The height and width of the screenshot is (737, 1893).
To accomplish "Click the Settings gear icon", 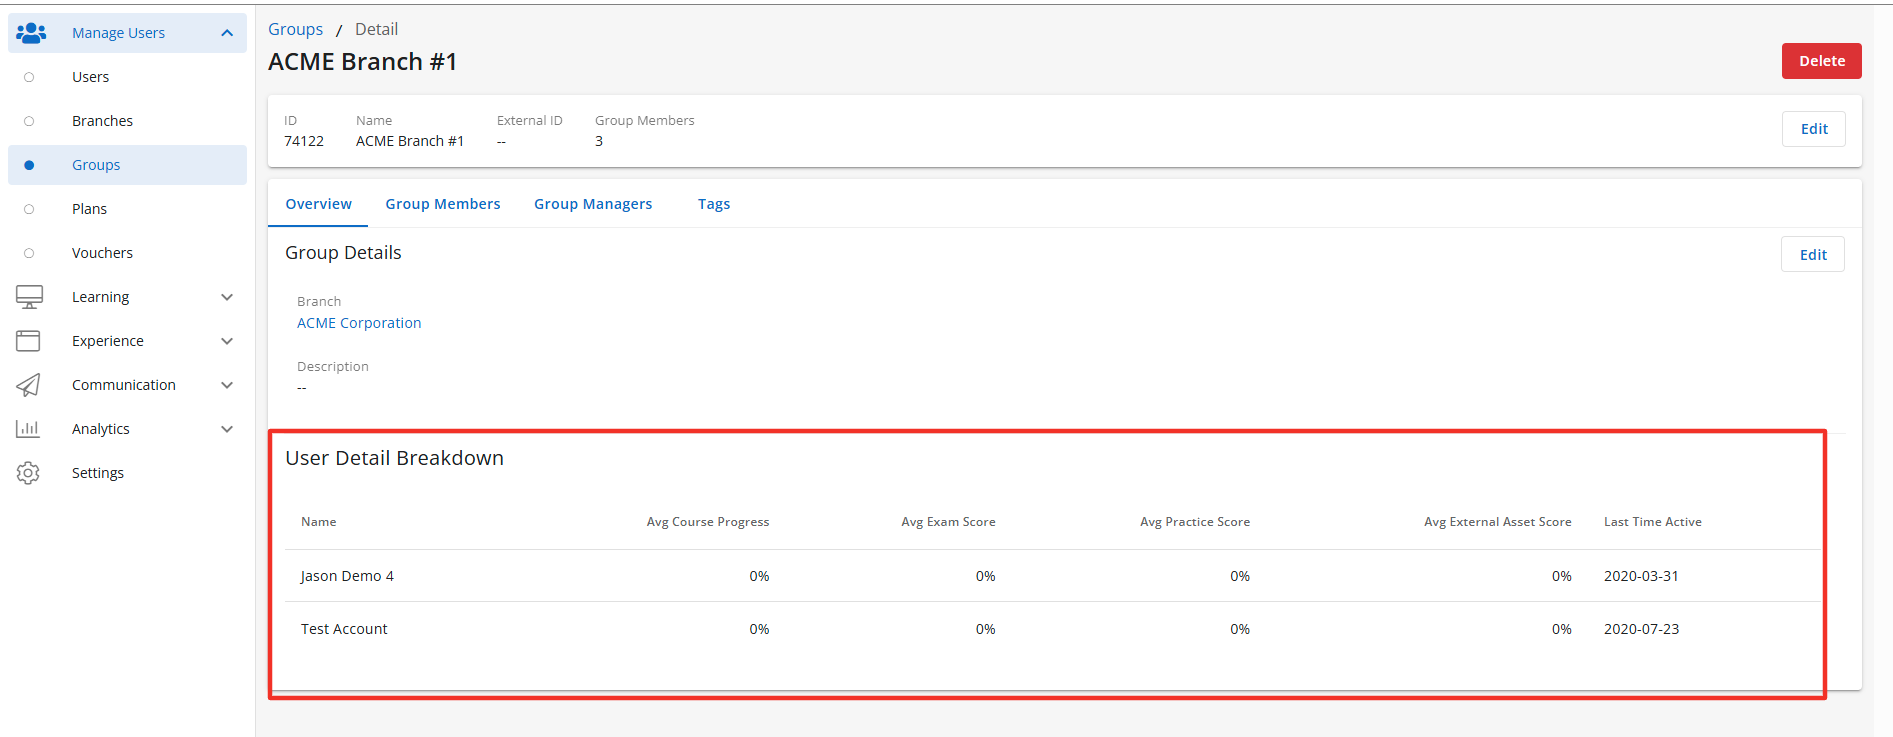I will pos(28,473).
